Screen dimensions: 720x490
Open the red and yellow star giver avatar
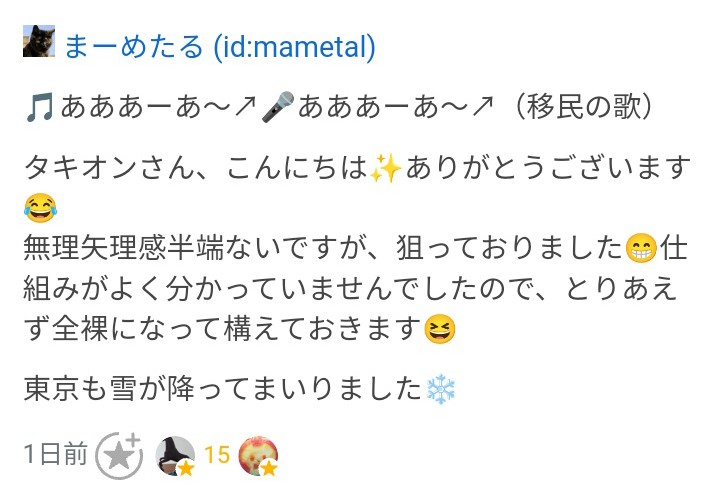point(258,455)
